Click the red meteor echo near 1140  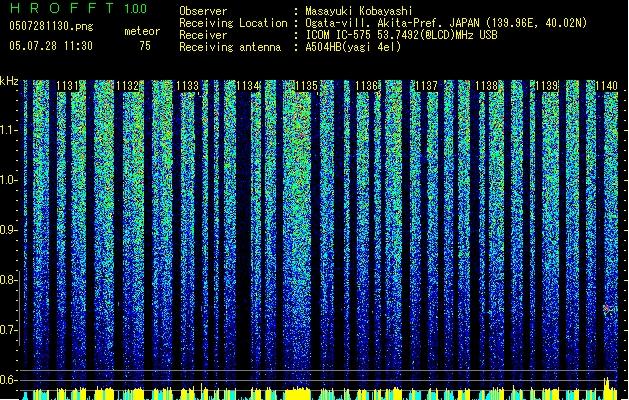click(x=607, y=308)
